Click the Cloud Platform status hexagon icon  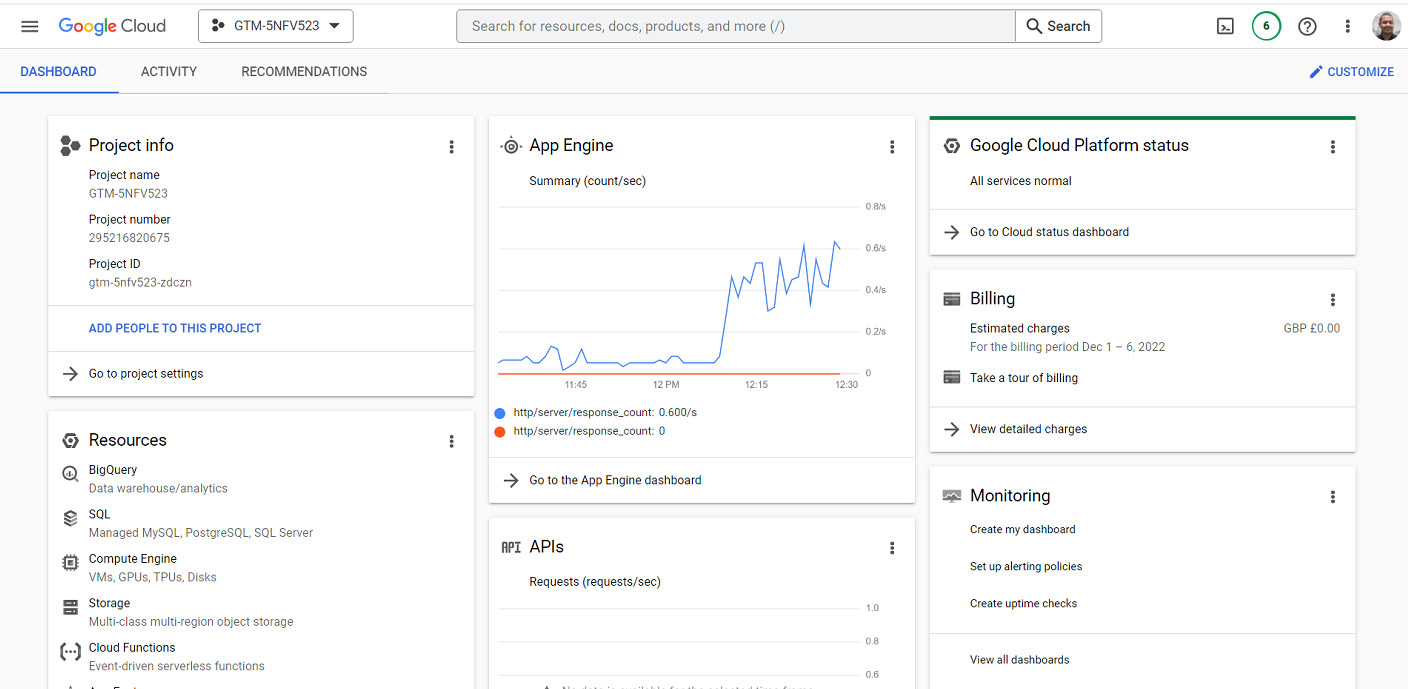pyautogui.click(x=952, y=146)
